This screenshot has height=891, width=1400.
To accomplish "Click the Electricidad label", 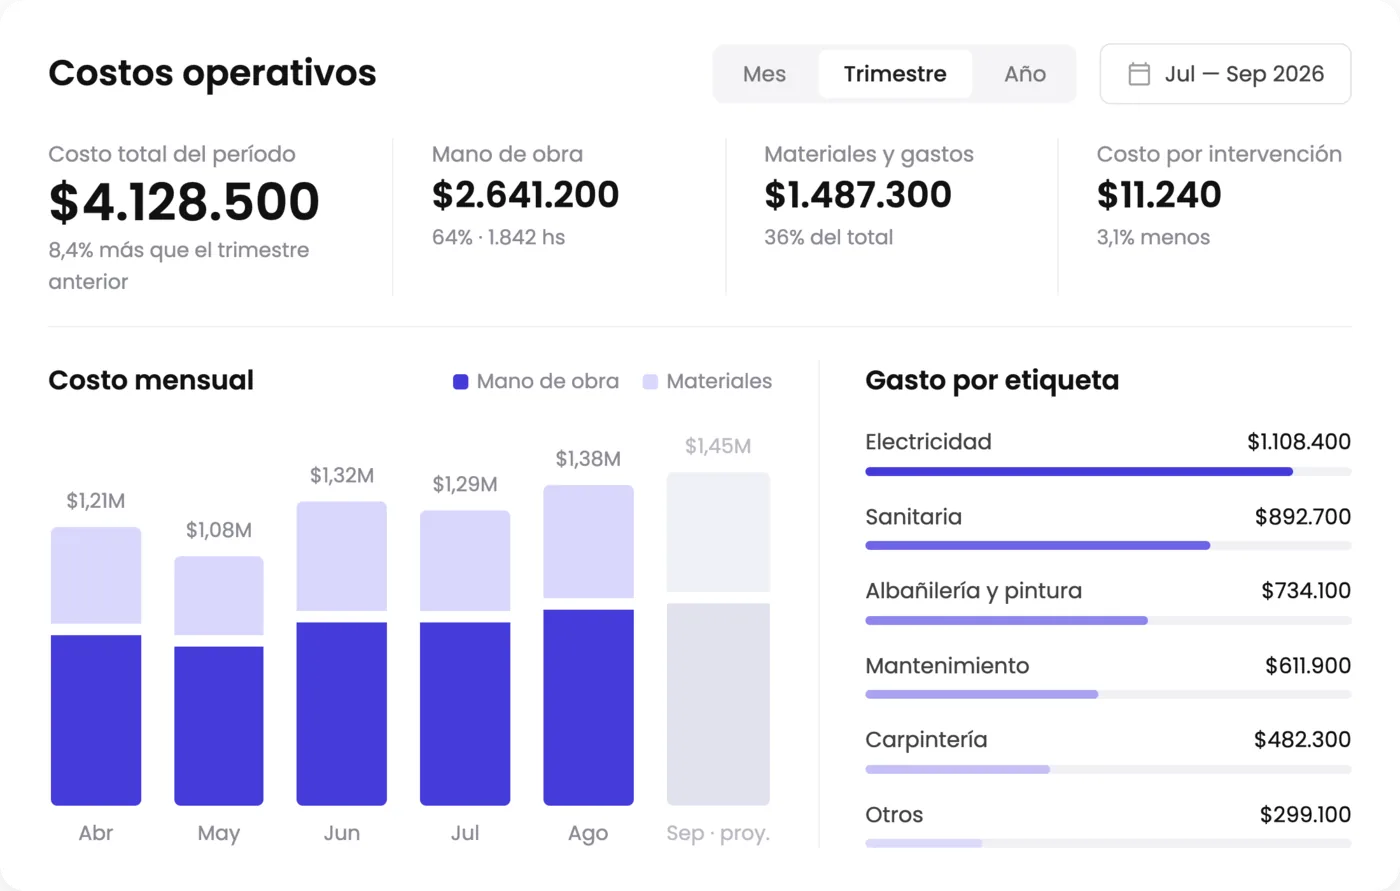I will pos(928,442).
